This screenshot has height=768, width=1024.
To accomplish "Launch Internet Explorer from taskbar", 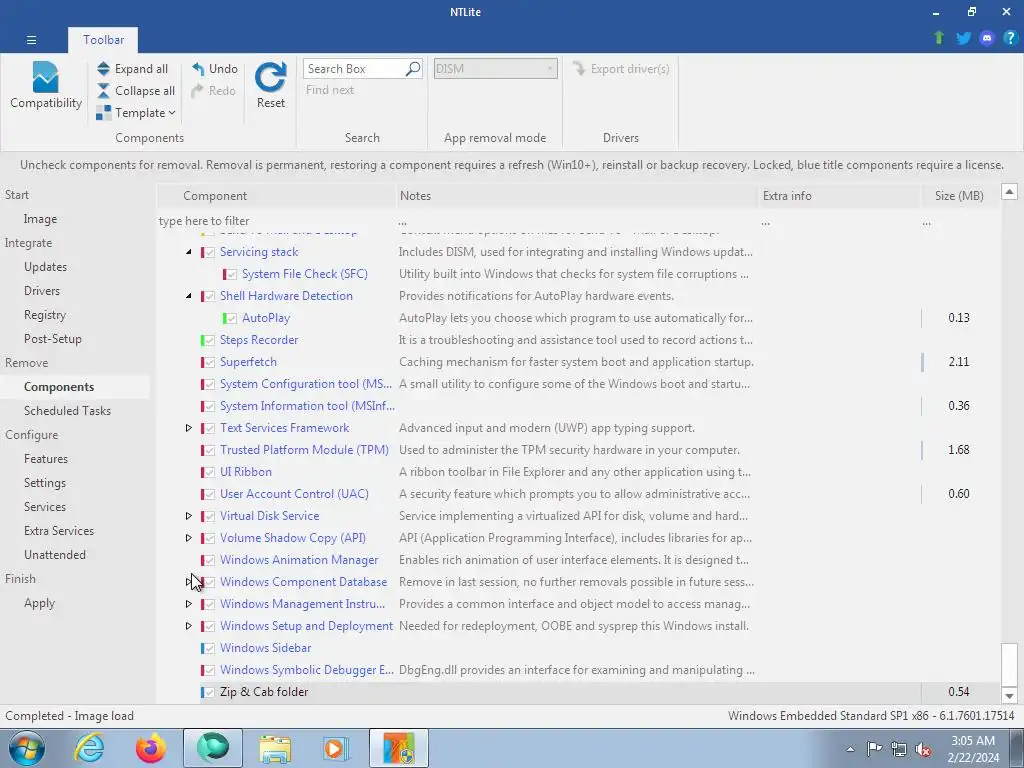I will pyautogui.click(x=89, y=748).
